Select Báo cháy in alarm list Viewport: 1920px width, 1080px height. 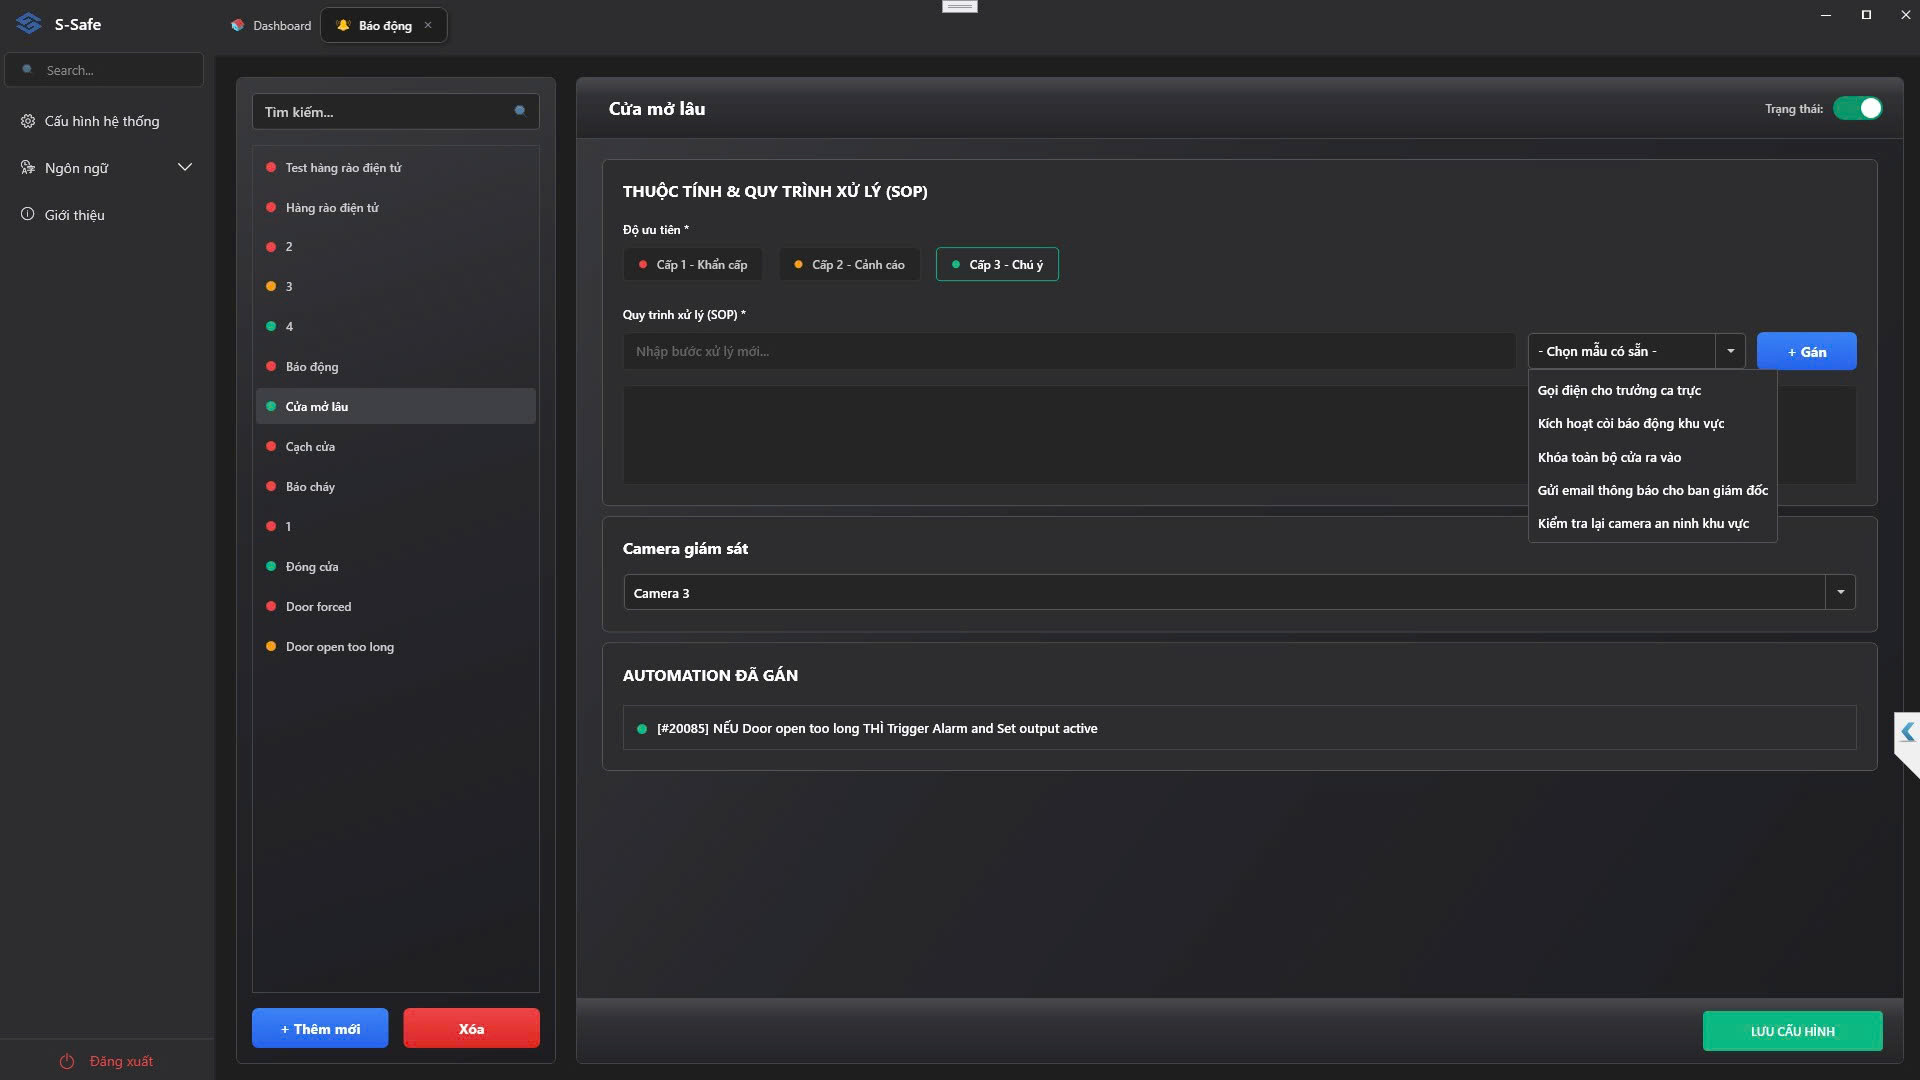coord(396,486)
